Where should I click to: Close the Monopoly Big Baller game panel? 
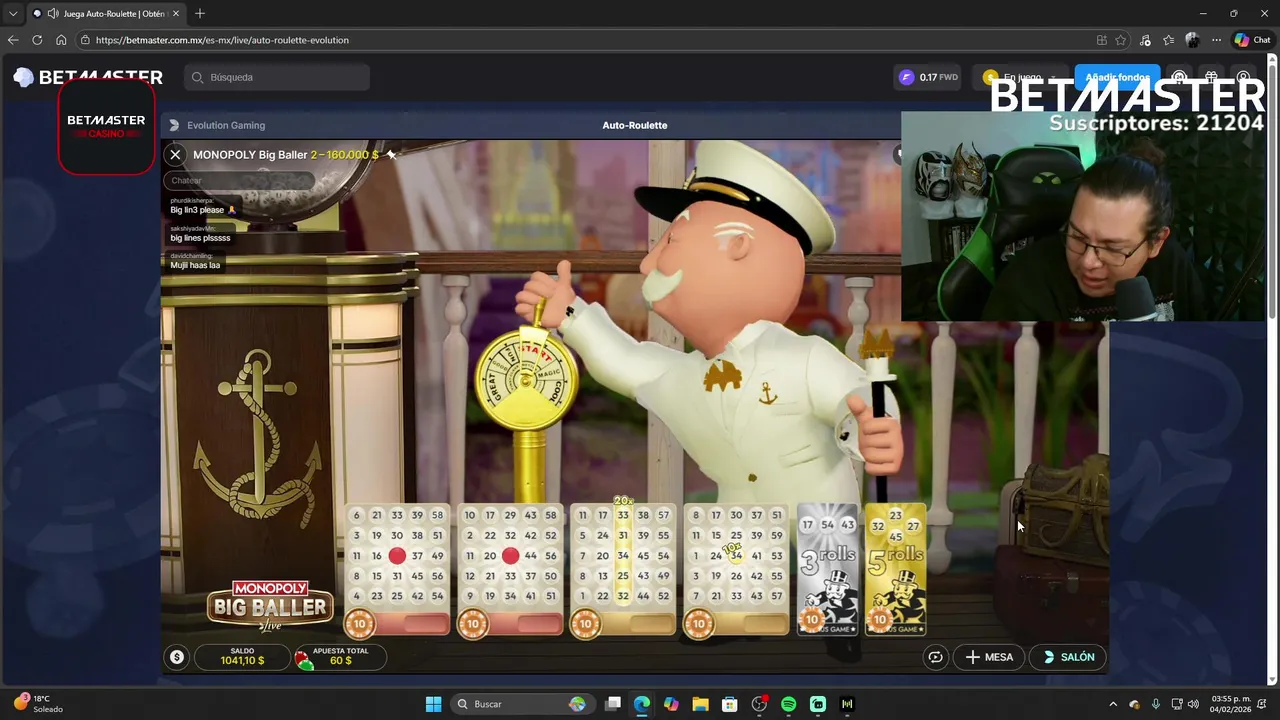tap(175, 155)
